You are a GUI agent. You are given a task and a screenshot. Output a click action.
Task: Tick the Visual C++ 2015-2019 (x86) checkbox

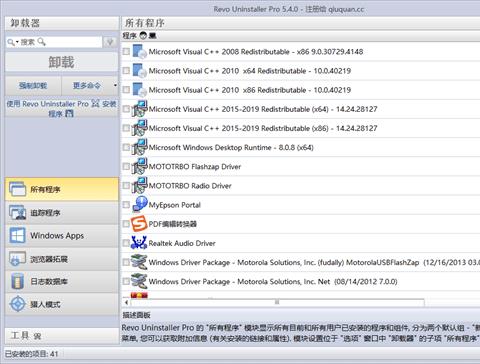(126, 128)
